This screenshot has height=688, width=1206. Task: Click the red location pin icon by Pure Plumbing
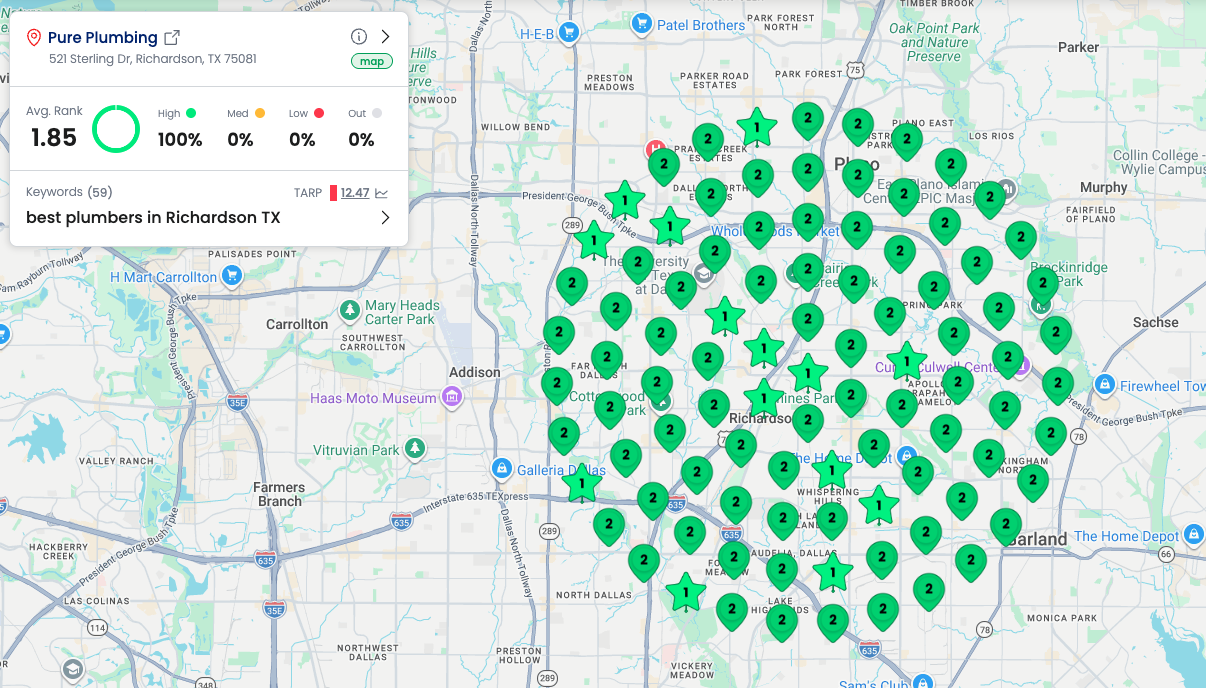coord(33,38)
